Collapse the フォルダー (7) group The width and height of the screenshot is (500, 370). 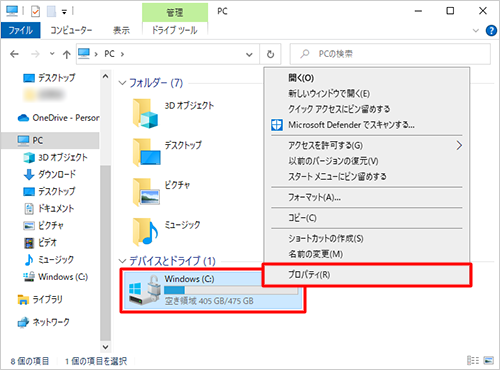[122, 83]
